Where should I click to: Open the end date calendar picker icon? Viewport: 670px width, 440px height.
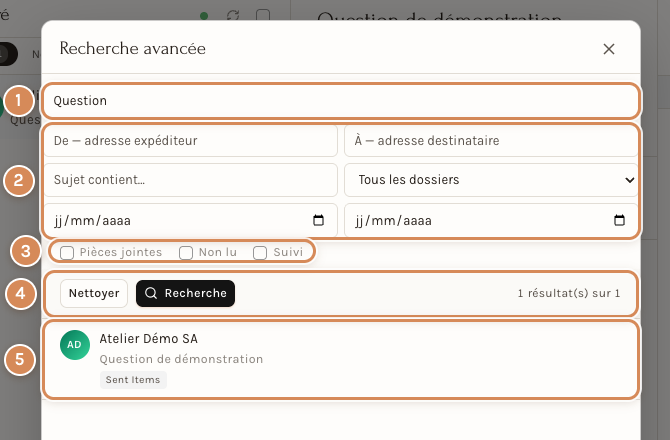click(x=619, y=220)
